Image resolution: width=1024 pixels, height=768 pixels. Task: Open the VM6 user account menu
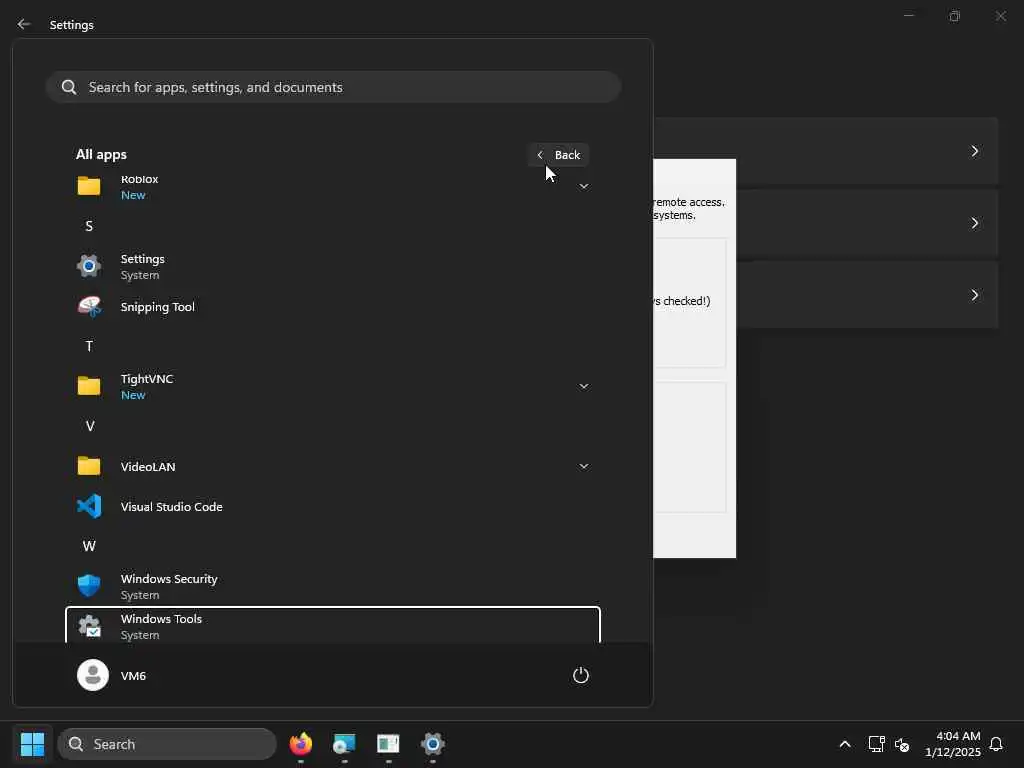click(112, 675)
